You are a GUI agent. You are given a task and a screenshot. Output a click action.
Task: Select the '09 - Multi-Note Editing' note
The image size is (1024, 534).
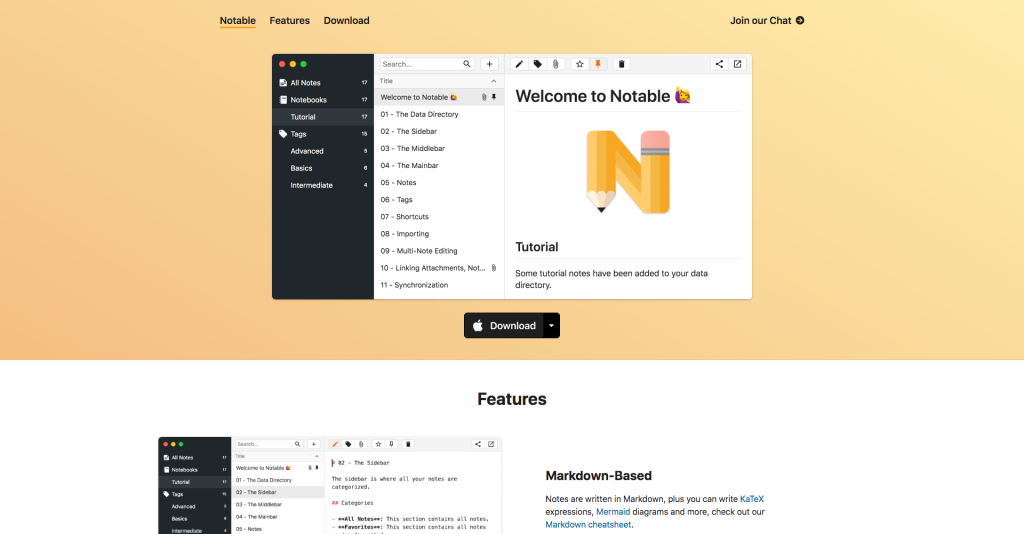coord(440,251)
